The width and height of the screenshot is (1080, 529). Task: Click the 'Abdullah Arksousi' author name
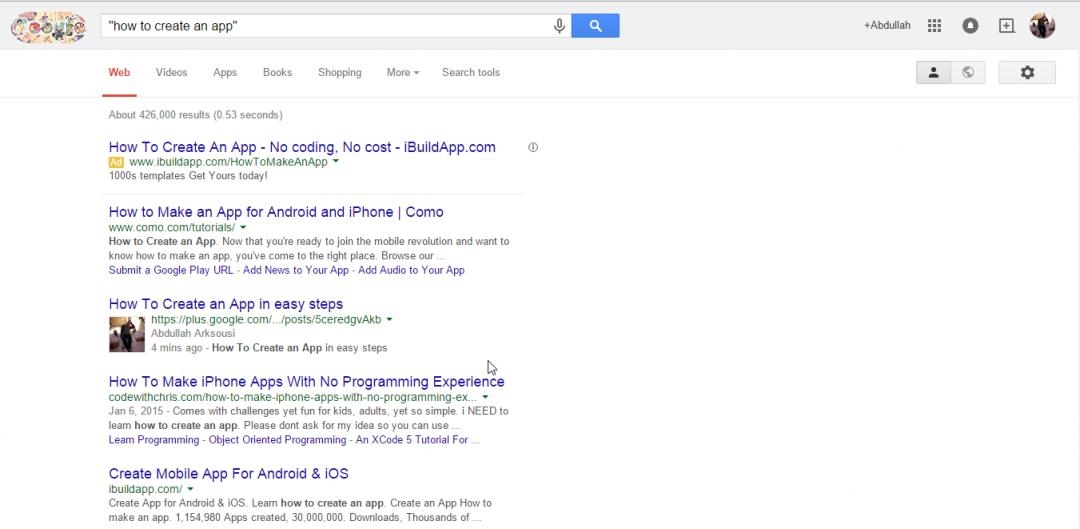pos(193,333)
